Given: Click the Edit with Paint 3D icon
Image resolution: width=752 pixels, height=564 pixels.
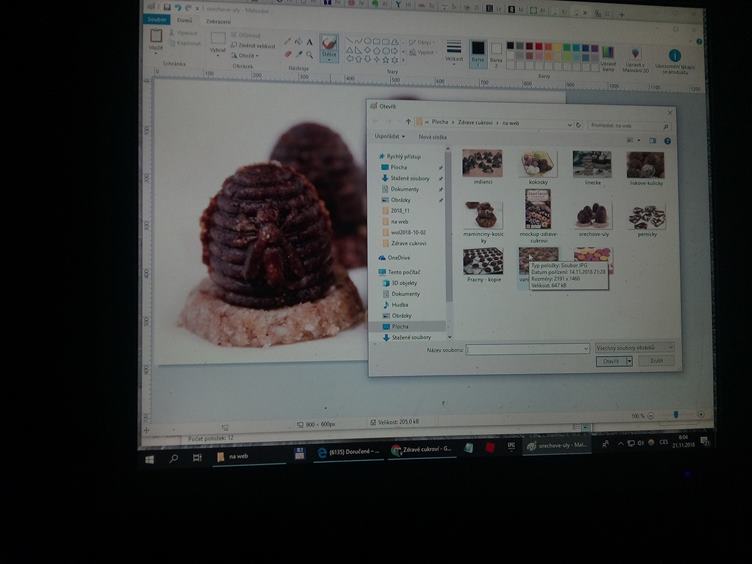Looking at the screenshot, I should 635,53.
